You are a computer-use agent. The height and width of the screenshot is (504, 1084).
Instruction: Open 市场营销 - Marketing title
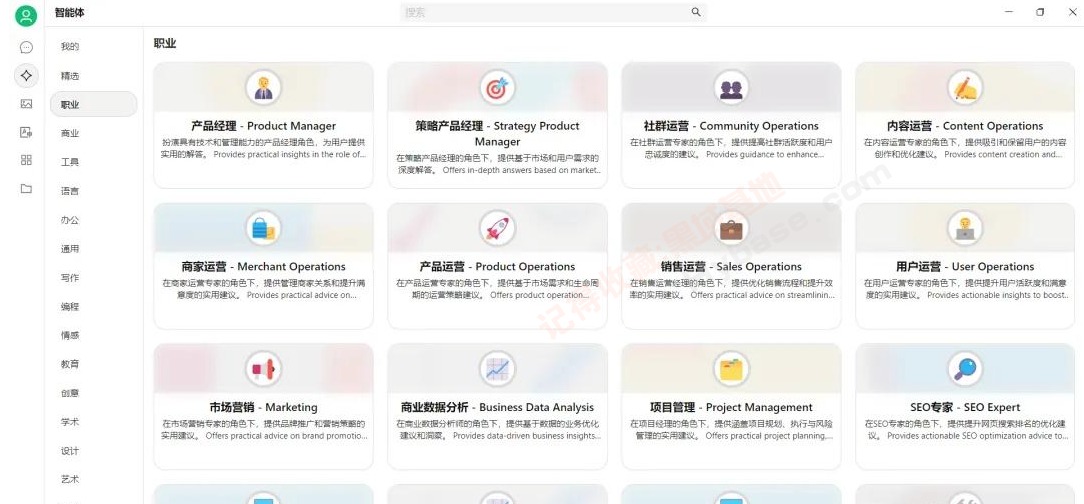263,407
